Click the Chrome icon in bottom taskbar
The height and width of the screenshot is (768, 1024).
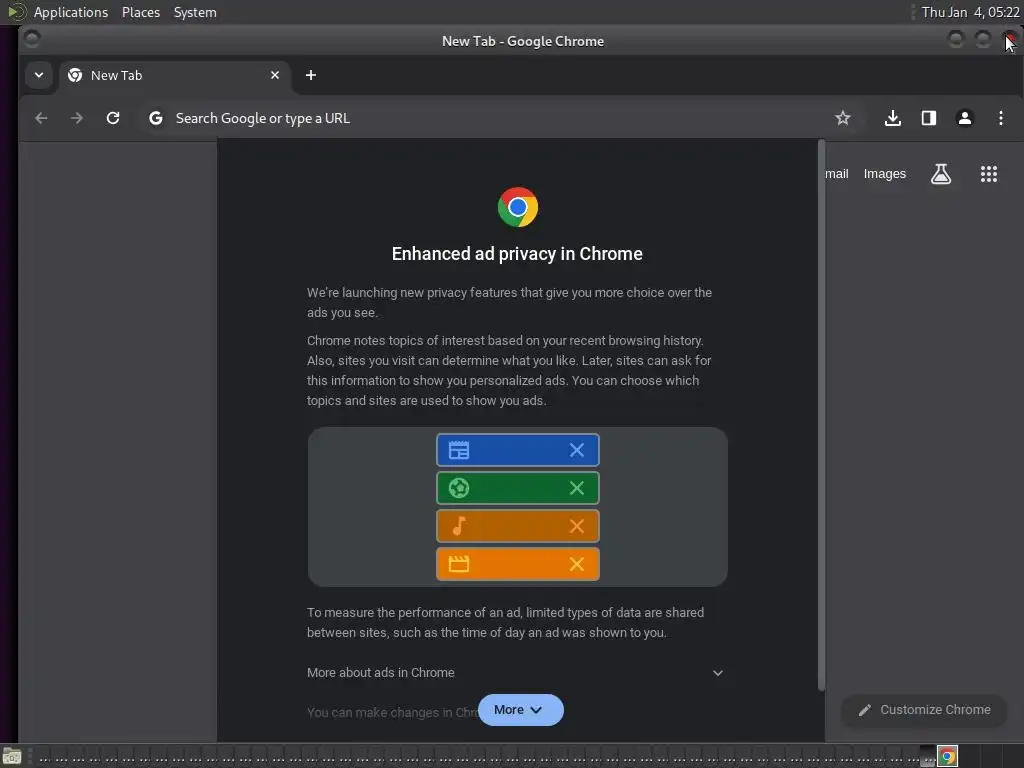947,757
